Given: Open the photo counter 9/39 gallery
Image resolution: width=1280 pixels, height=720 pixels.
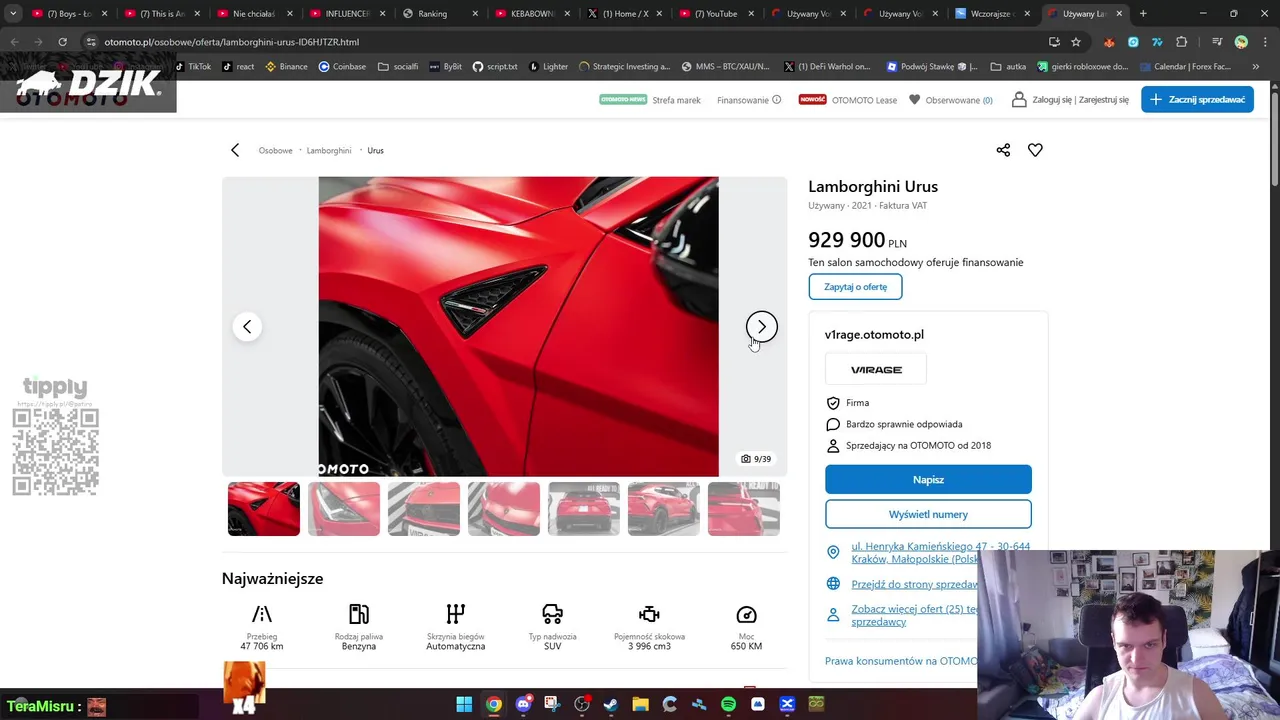Looking at the screenshot, I should 756,459.
